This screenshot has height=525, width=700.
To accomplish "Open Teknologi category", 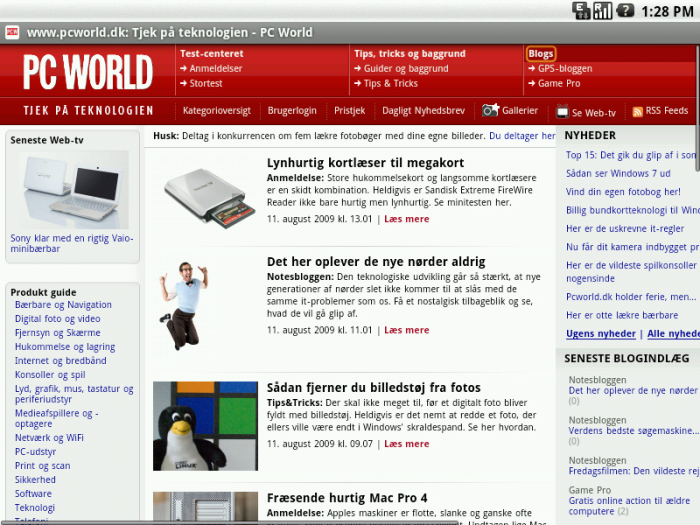I will (35, 508).
